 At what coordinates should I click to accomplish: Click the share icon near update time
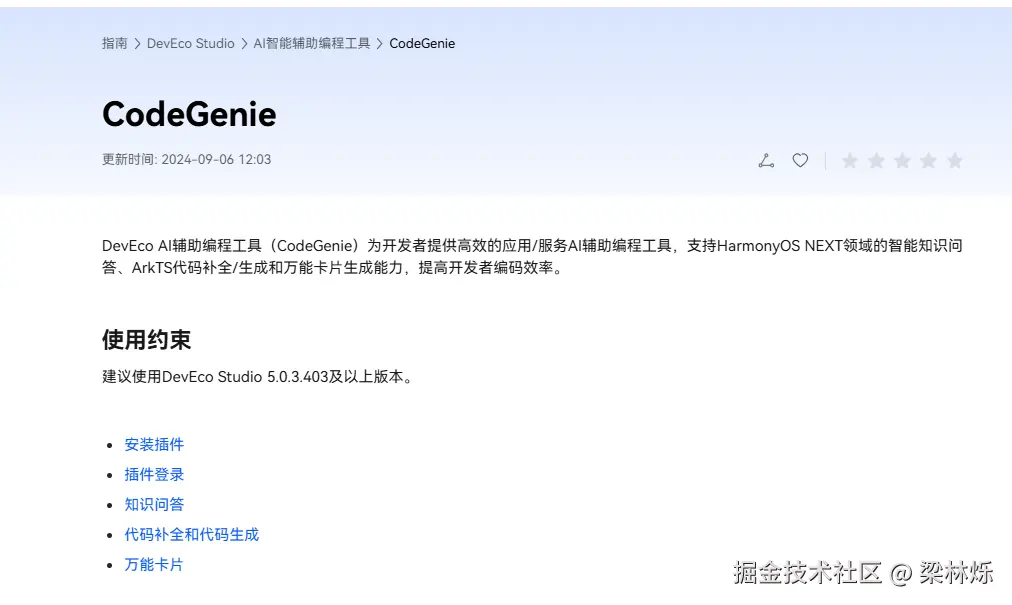pyautogui.click(x=766, y=160)
